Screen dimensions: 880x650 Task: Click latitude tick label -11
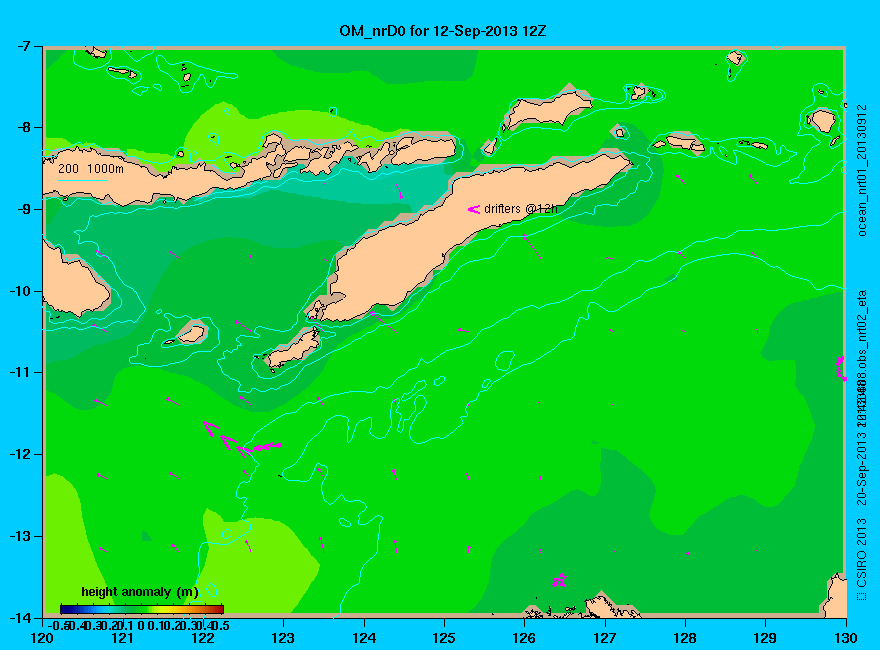(20, 372)
